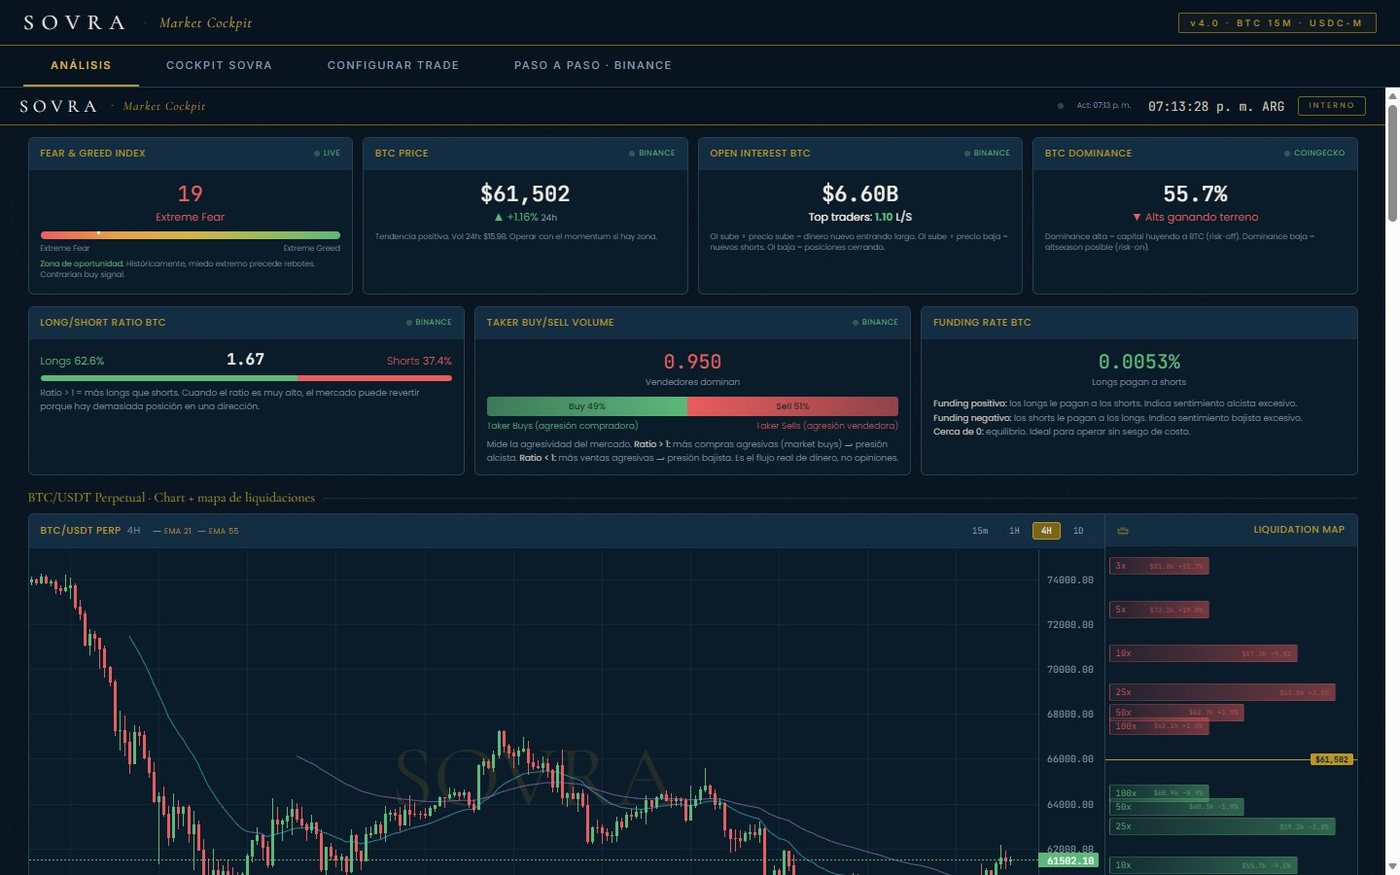Click the green 50x liquidation bar

point(1176,807)
